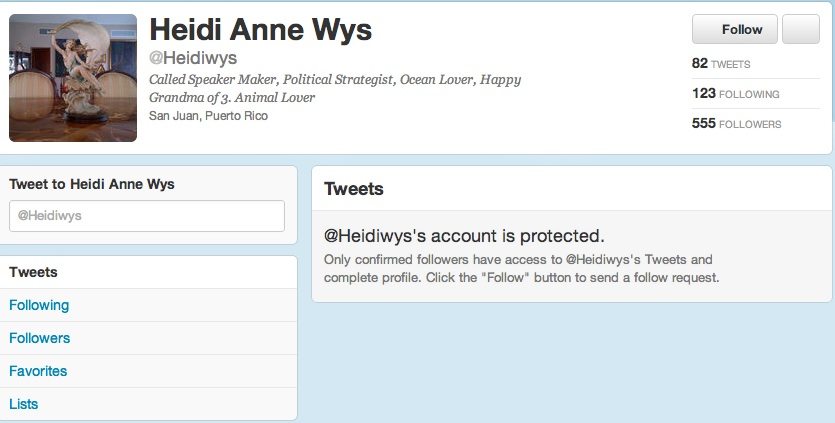This screenshot has height=423, width=835.
Task: Open the Following sidebar link
Action: tap(148, 305)
